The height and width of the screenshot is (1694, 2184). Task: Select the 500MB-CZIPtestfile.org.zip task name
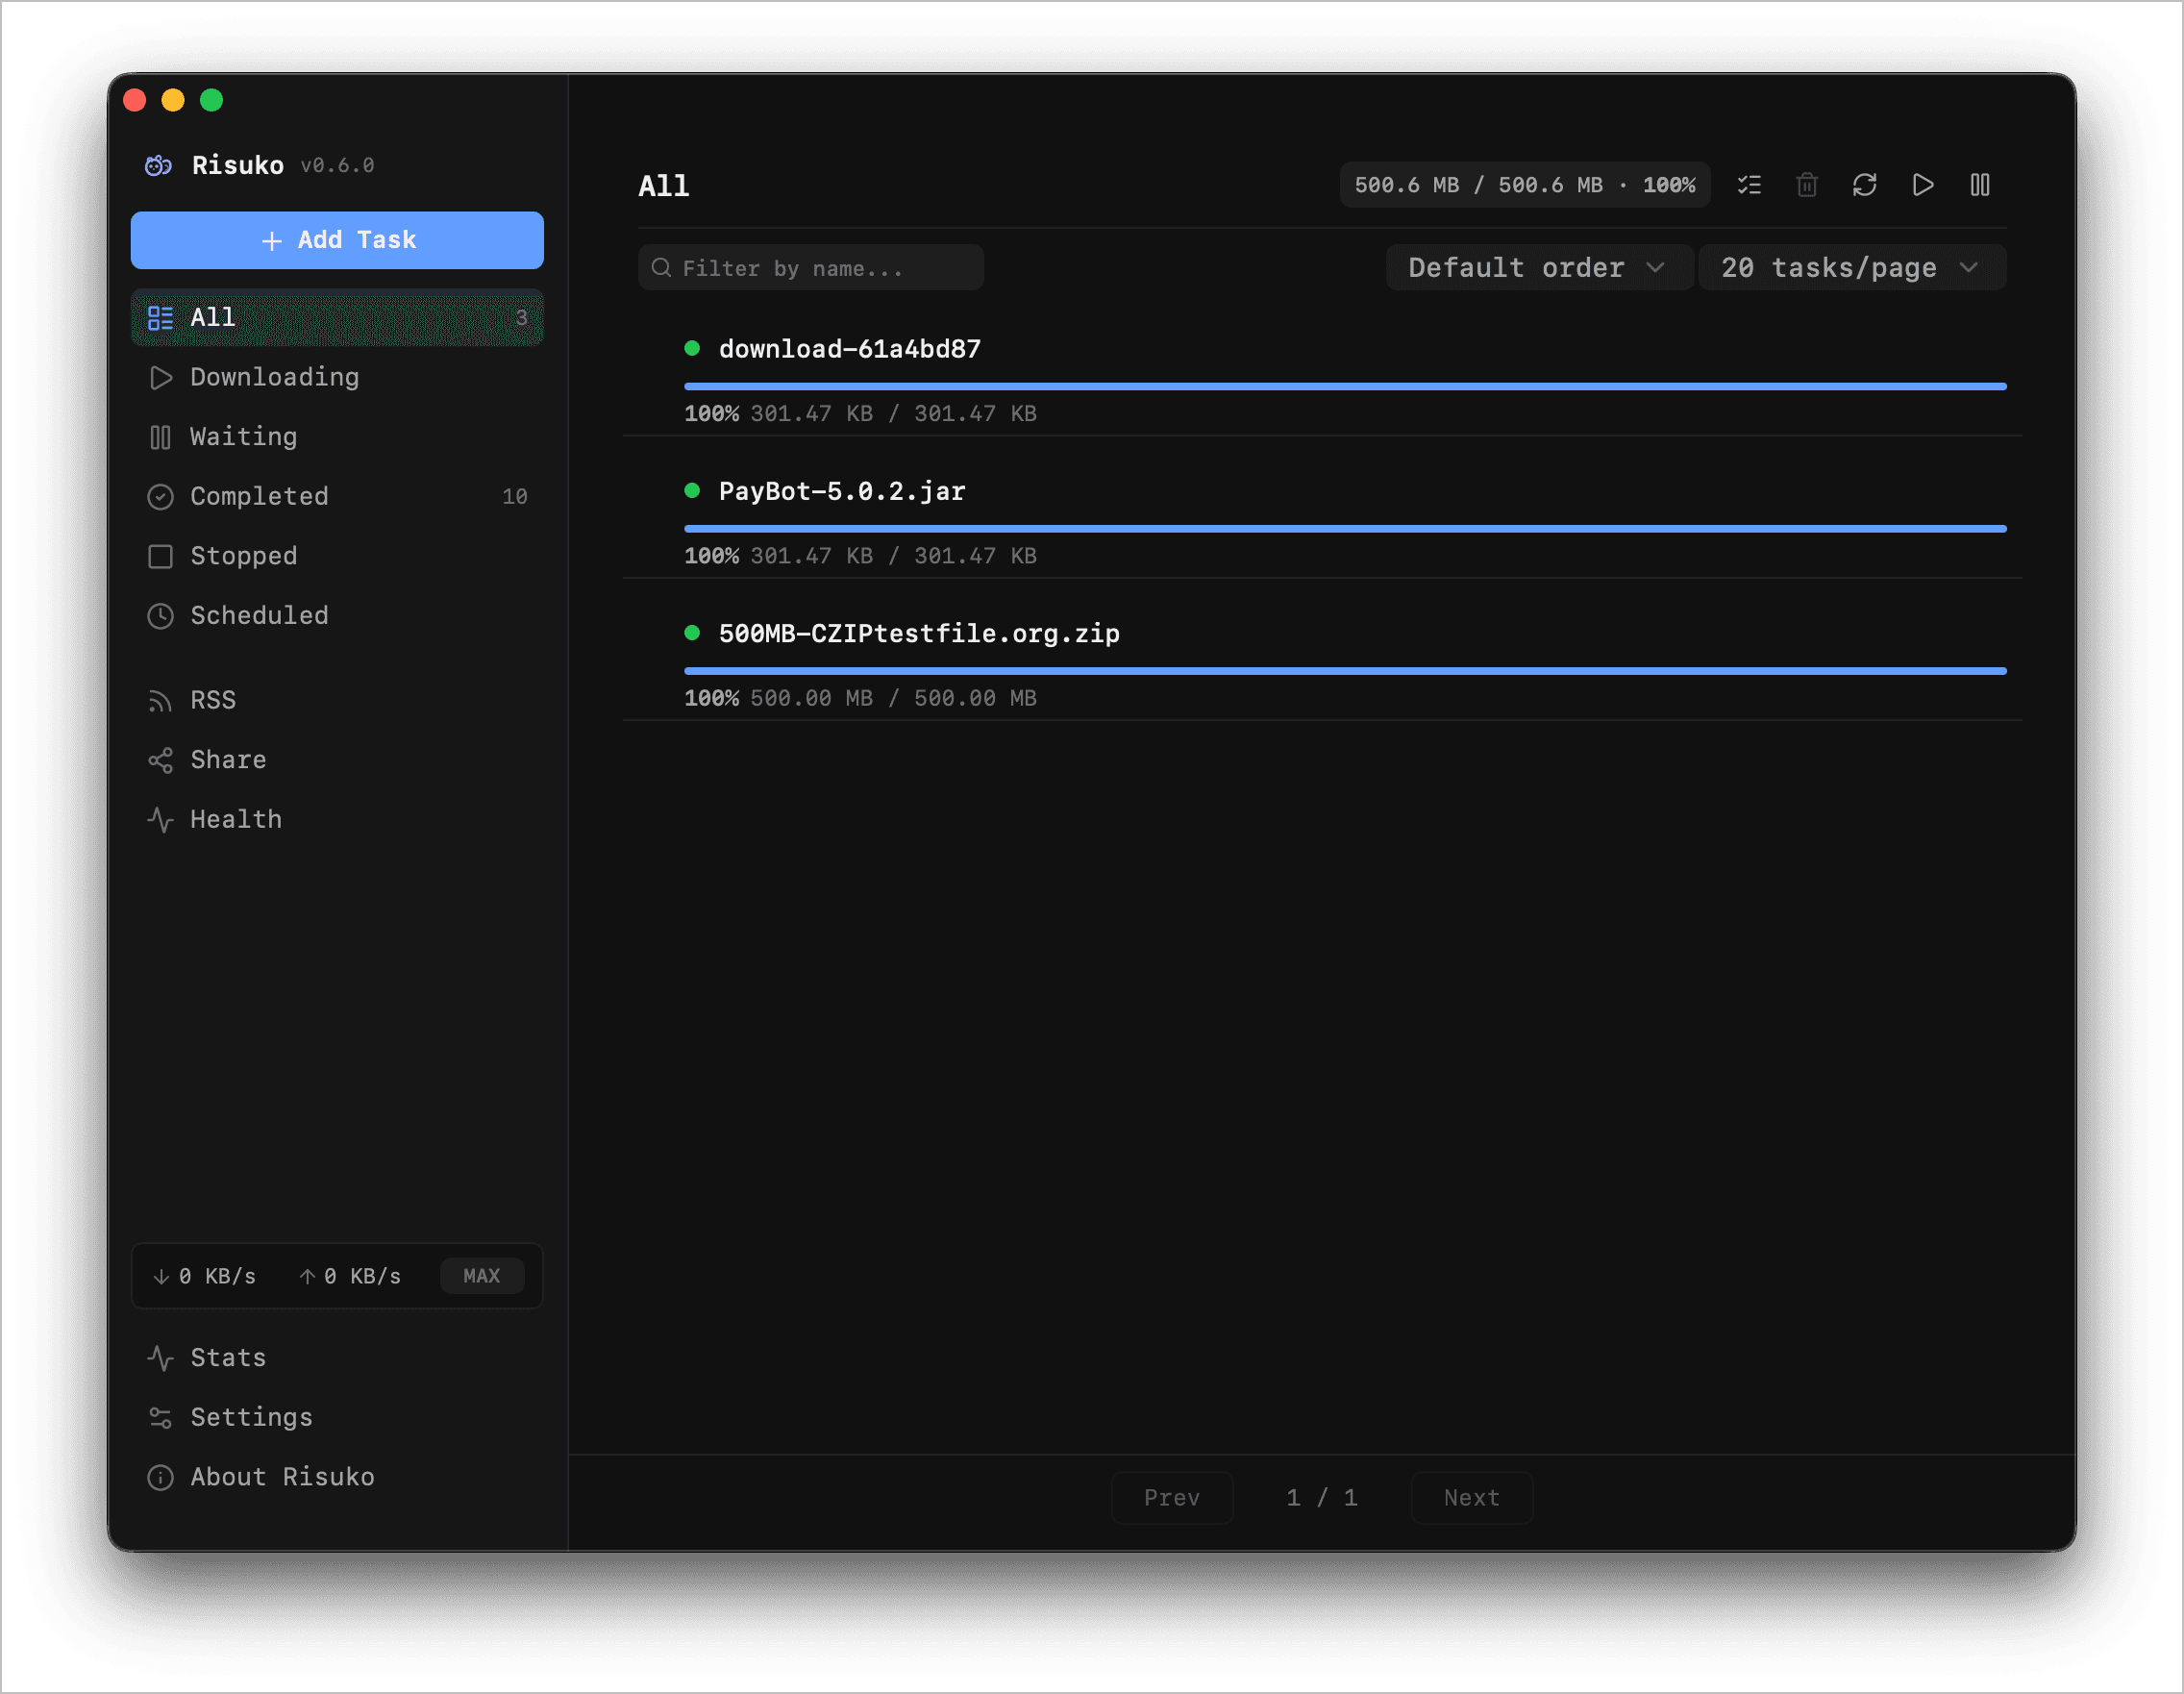[x=919, y=633]
